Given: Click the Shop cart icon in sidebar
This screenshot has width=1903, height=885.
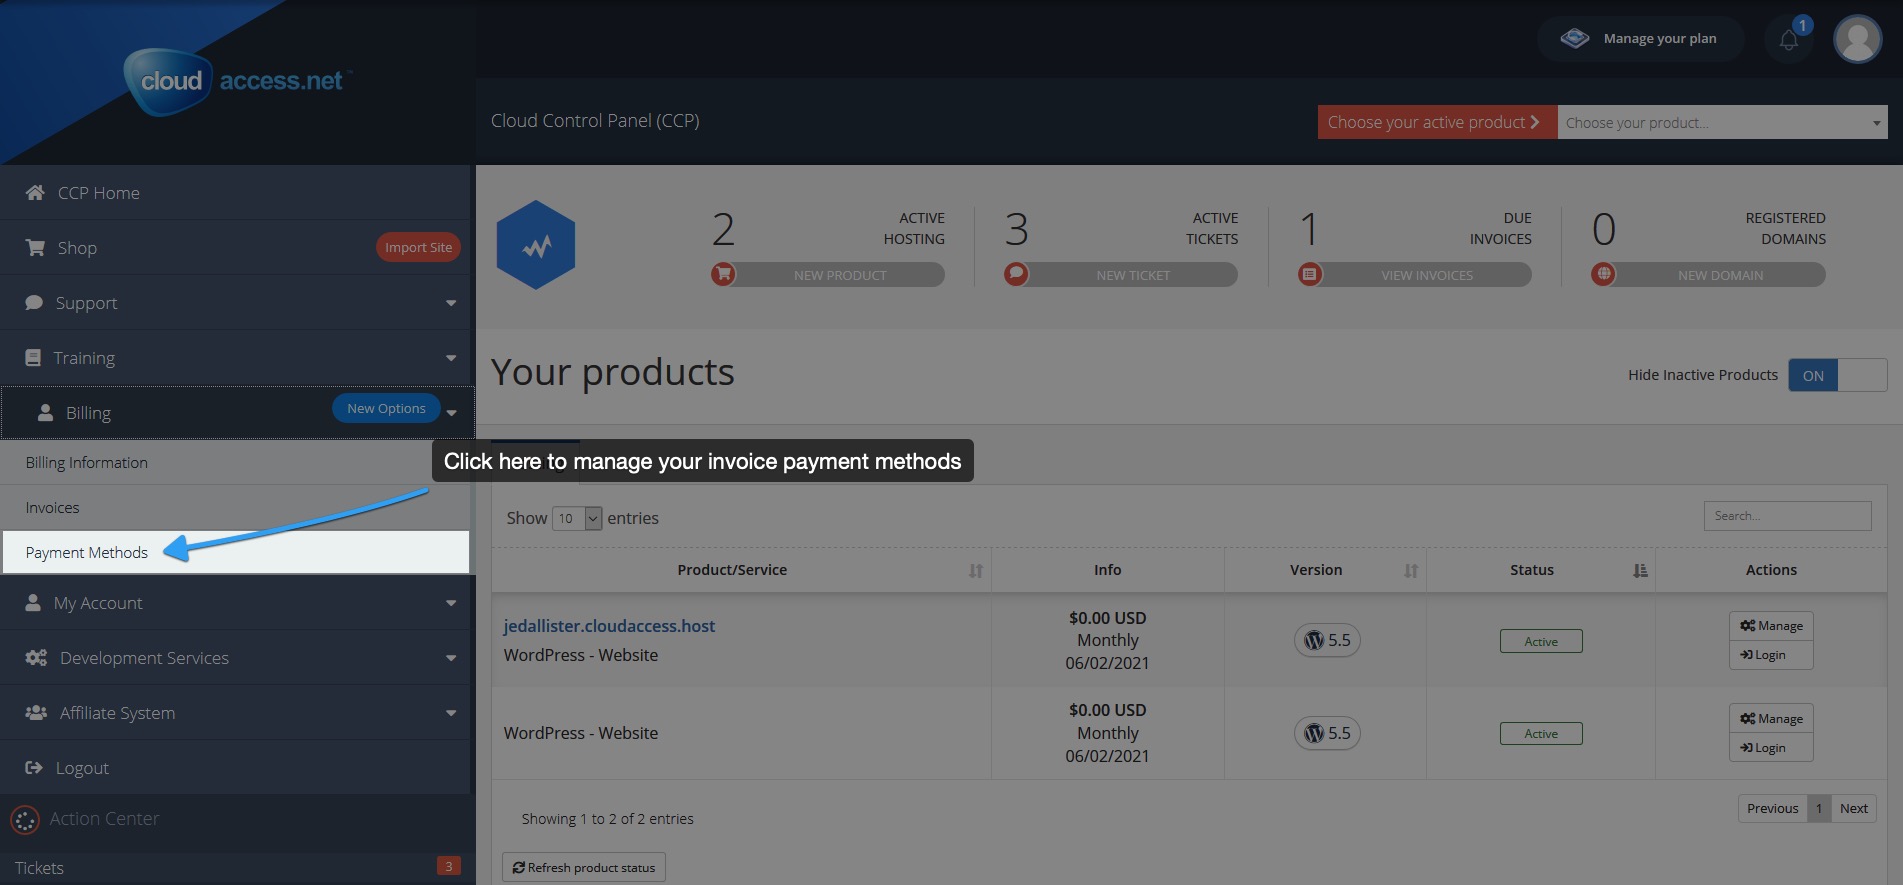Looking at the screenshot, I should coord(35,247).
